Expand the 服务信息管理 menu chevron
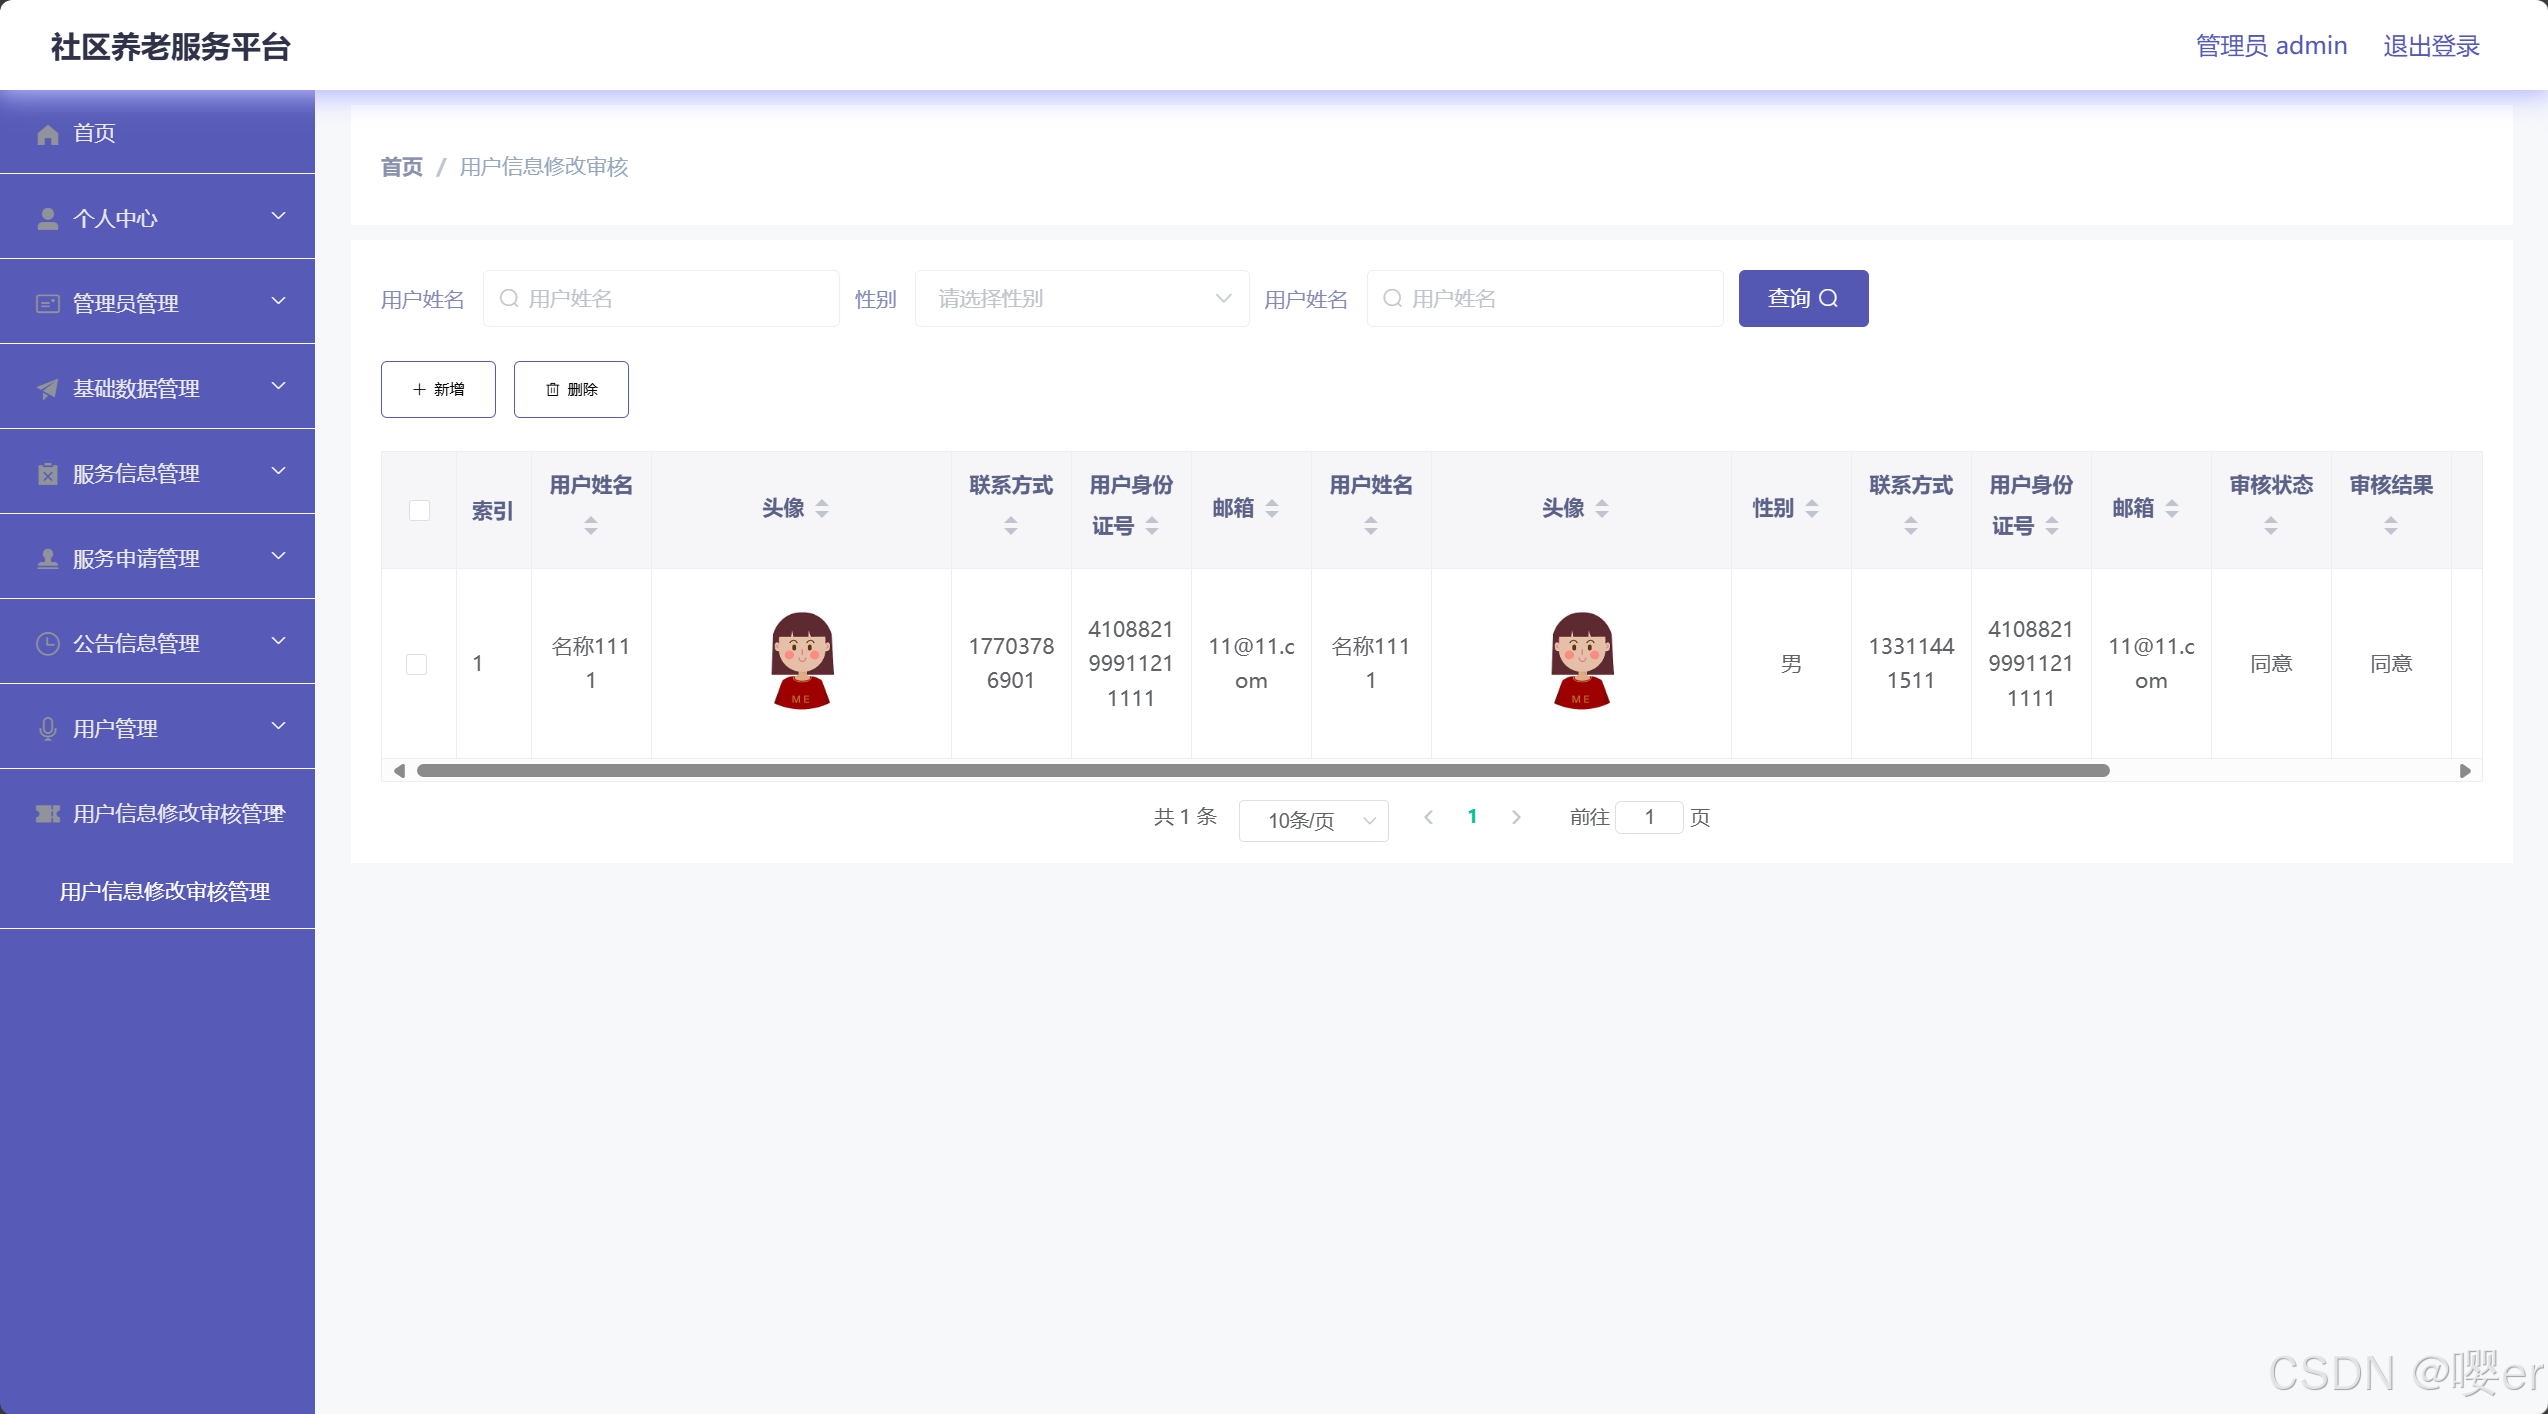The height and width of the screenshot is (1414, 2548). 279,471
